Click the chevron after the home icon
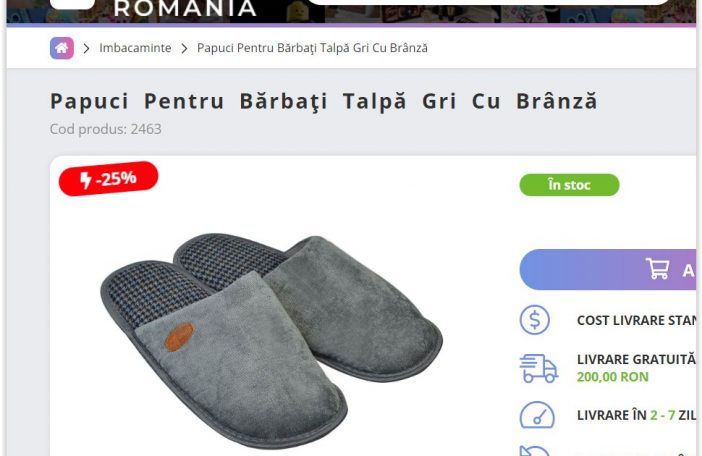The height and width of the screenshot is (456, 702). 86,48
